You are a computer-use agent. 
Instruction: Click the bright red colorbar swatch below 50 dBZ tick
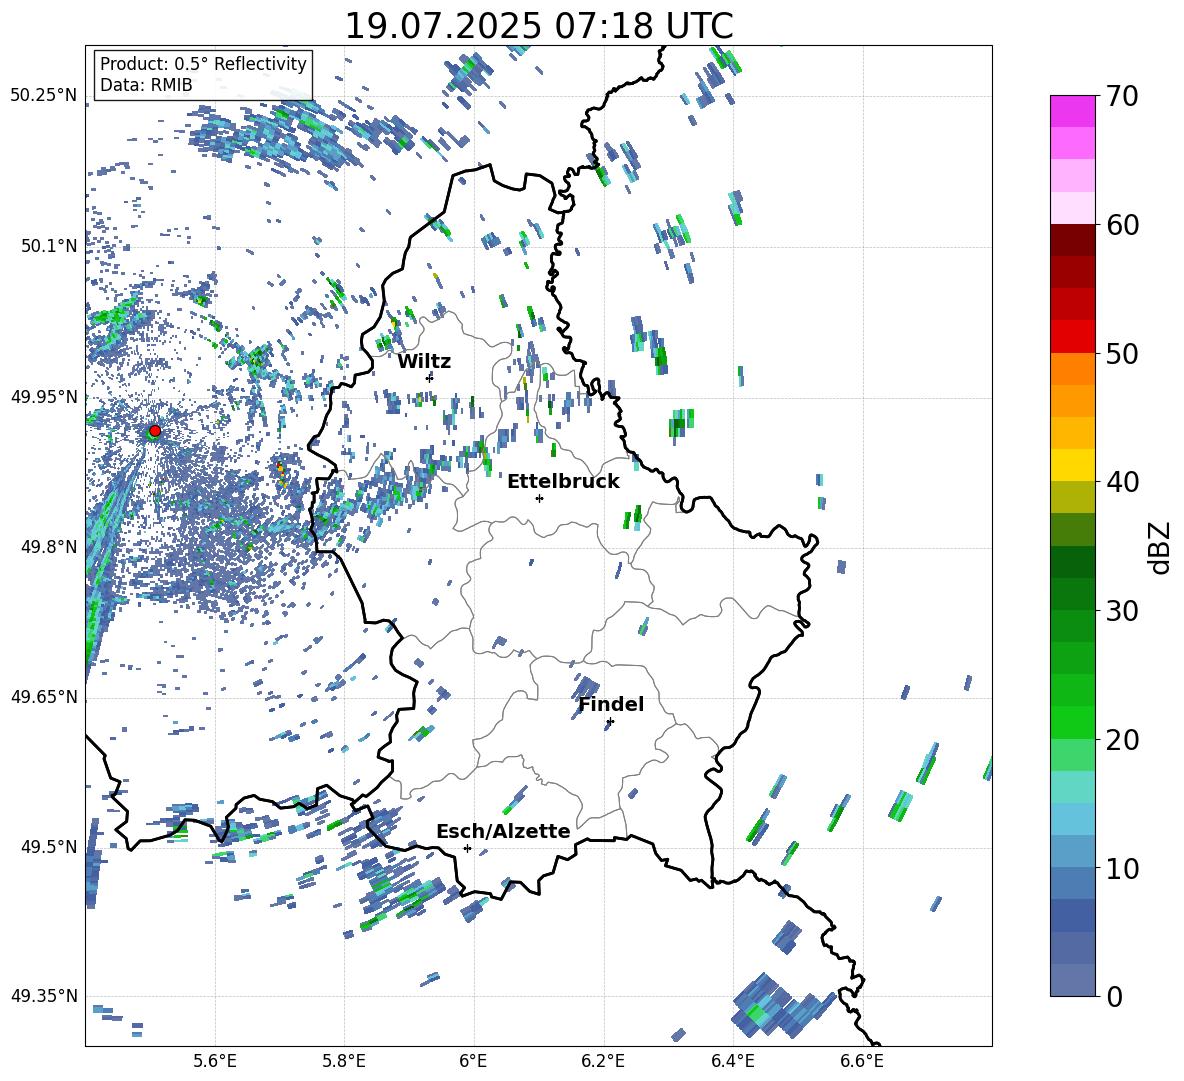pyautogui.click(x=1072, y=337)
